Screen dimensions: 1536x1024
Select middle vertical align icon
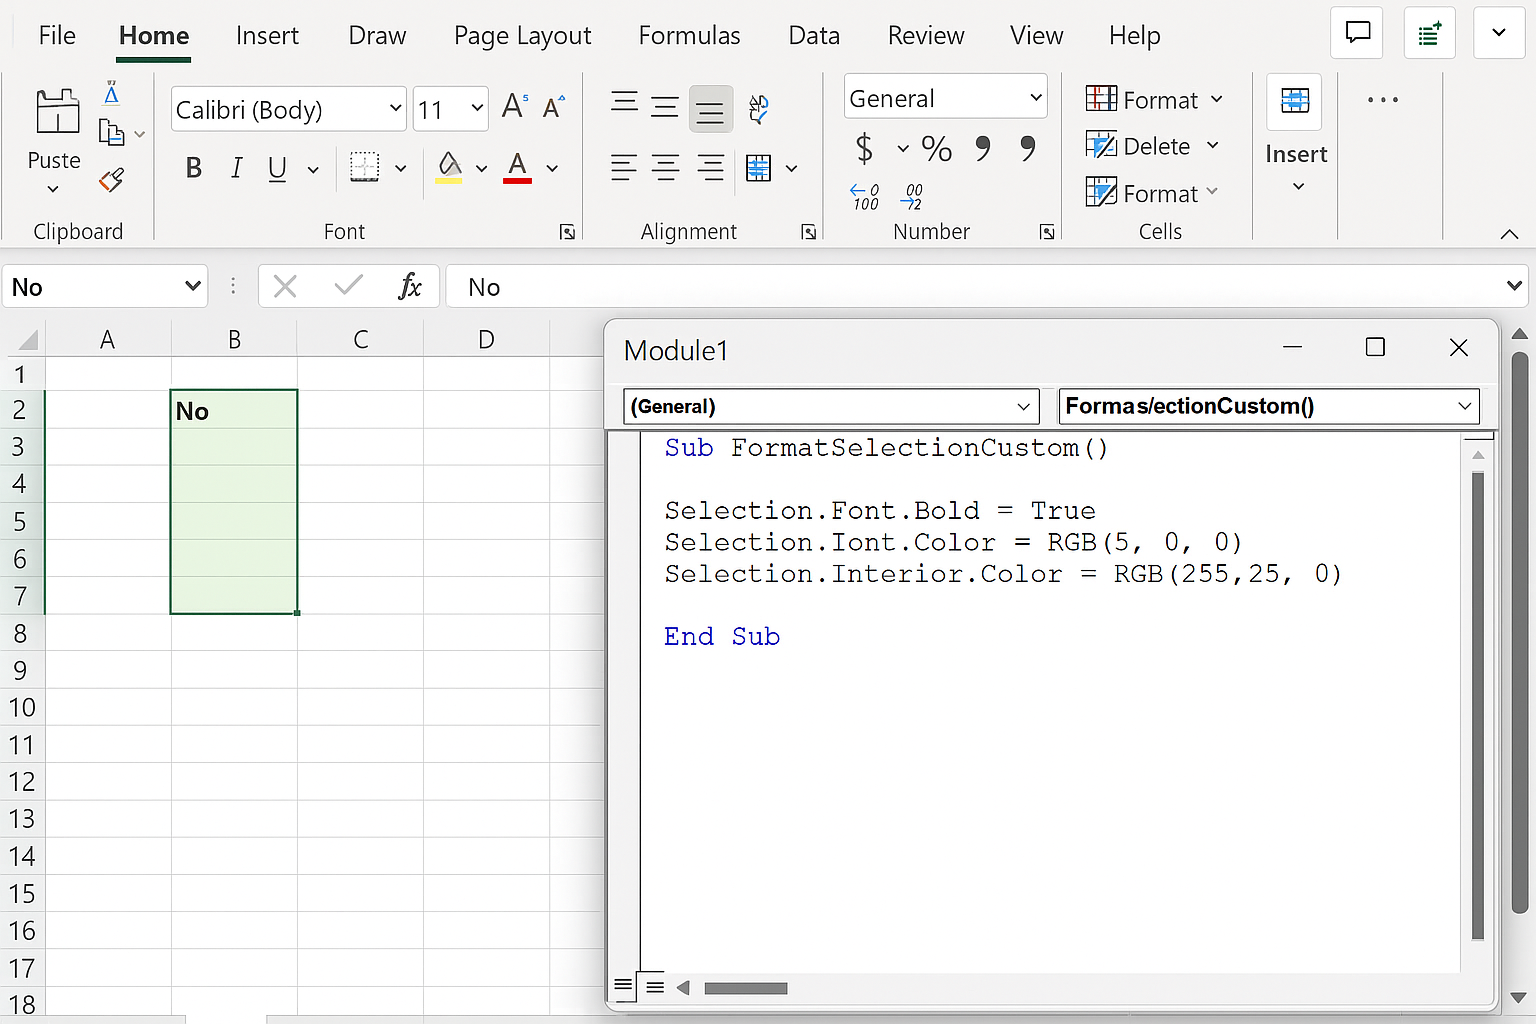pos(665,107)
